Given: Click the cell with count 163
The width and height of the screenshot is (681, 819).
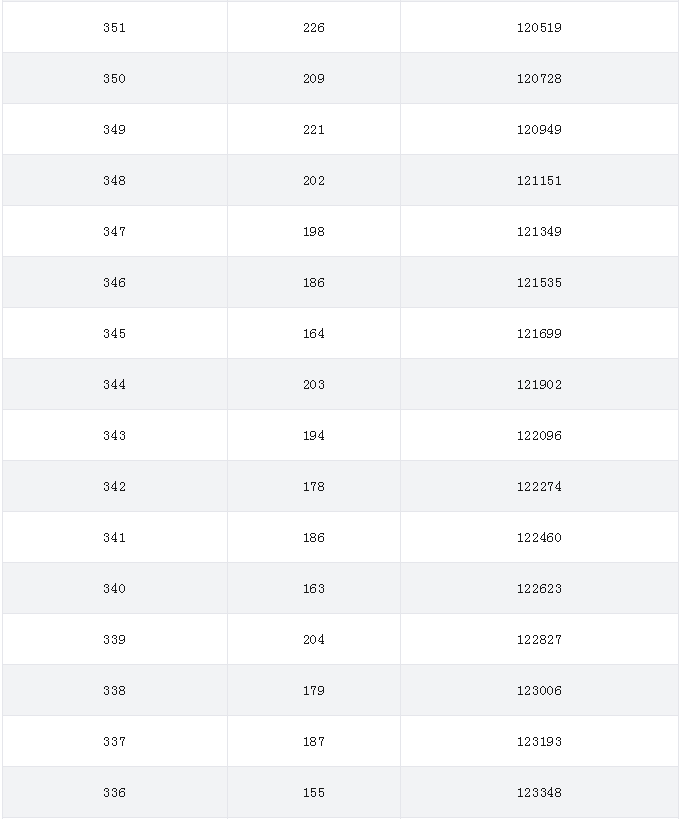Looking at the screenshot, I should [x=314, y=588].
